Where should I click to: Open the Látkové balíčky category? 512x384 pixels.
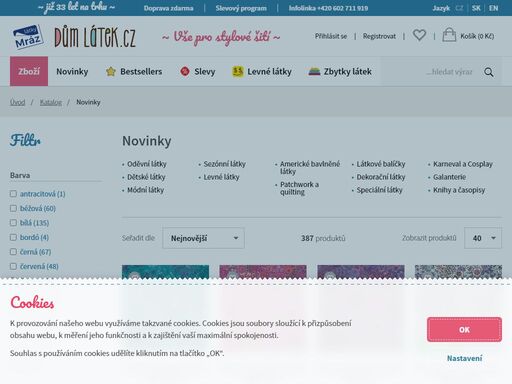[381, 164]
